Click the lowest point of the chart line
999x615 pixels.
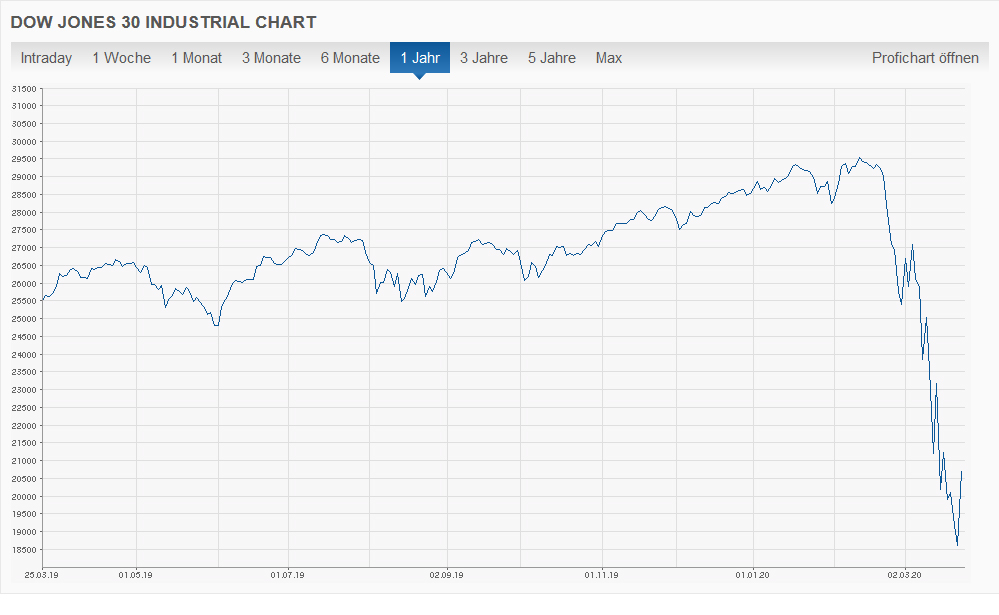pos(957,545)
